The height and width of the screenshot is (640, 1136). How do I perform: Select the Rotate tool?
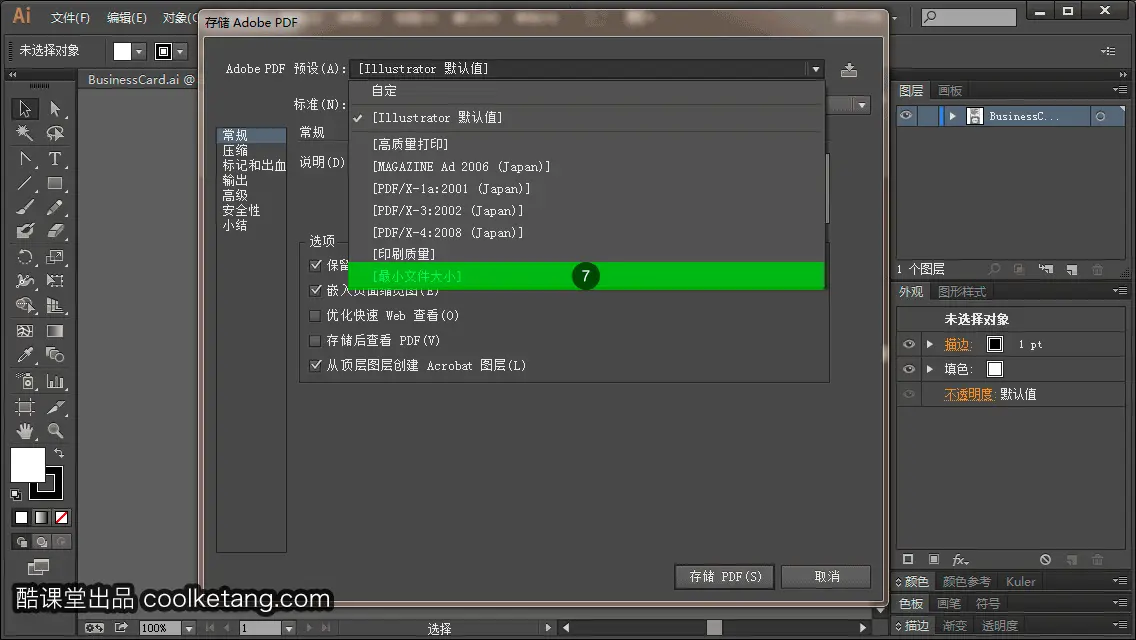tap(25, 257)
